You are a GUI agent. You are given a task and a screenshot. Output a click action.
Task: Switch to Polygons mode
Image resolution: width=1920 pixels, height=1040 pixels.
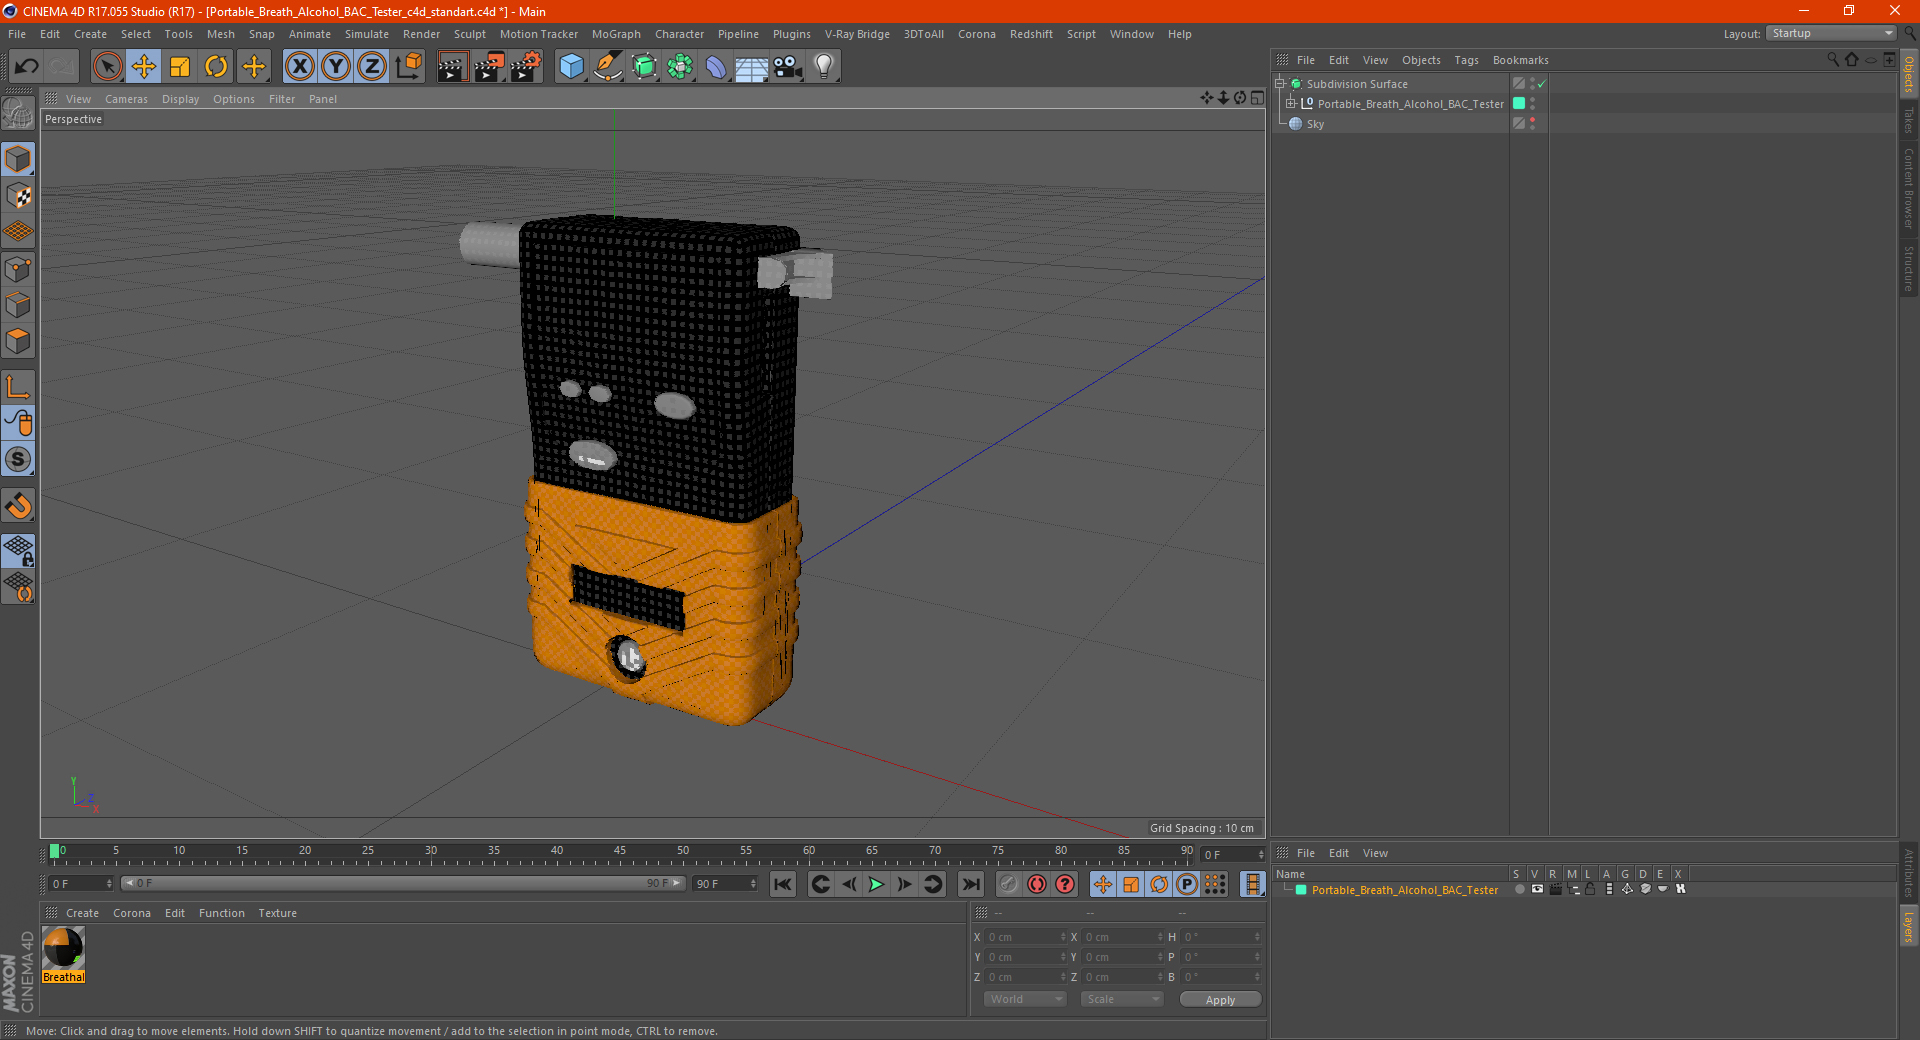pos(18,341)
